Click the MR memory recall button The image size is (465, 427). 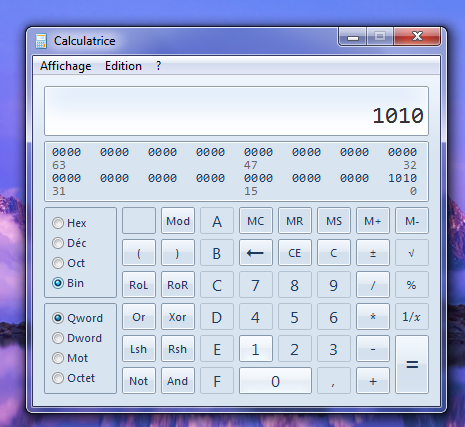click(x=295, y=221)
